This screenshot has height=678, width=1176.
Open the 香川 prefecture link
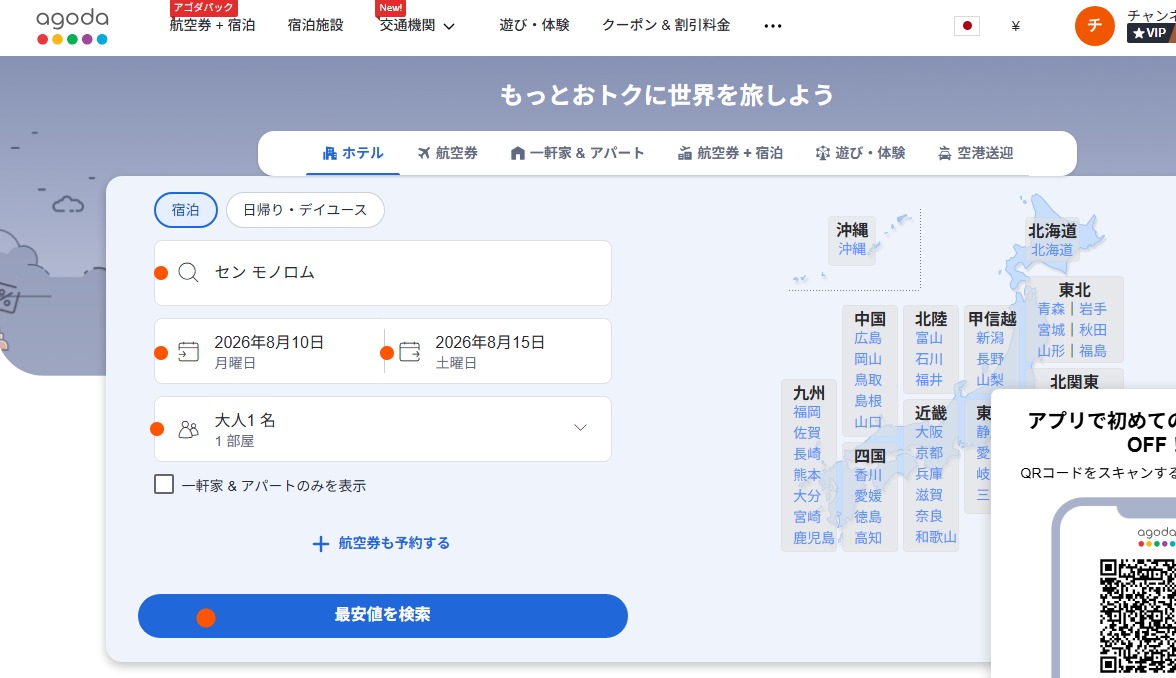[x=868, y=476]
